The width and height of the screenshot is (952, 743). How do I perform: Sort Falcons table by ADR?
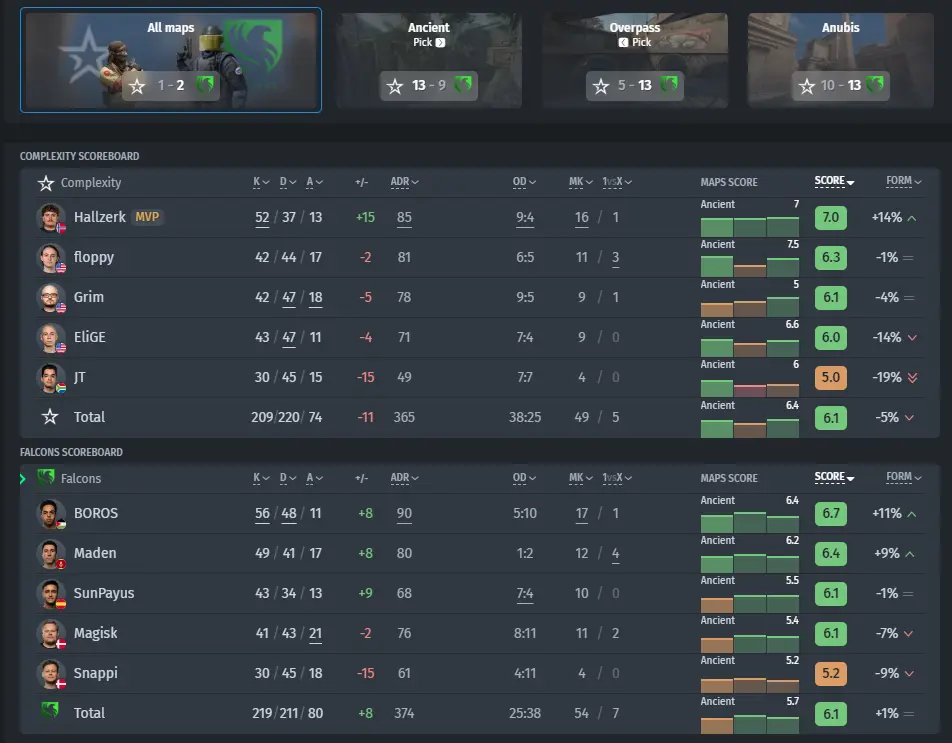(404, 478)
